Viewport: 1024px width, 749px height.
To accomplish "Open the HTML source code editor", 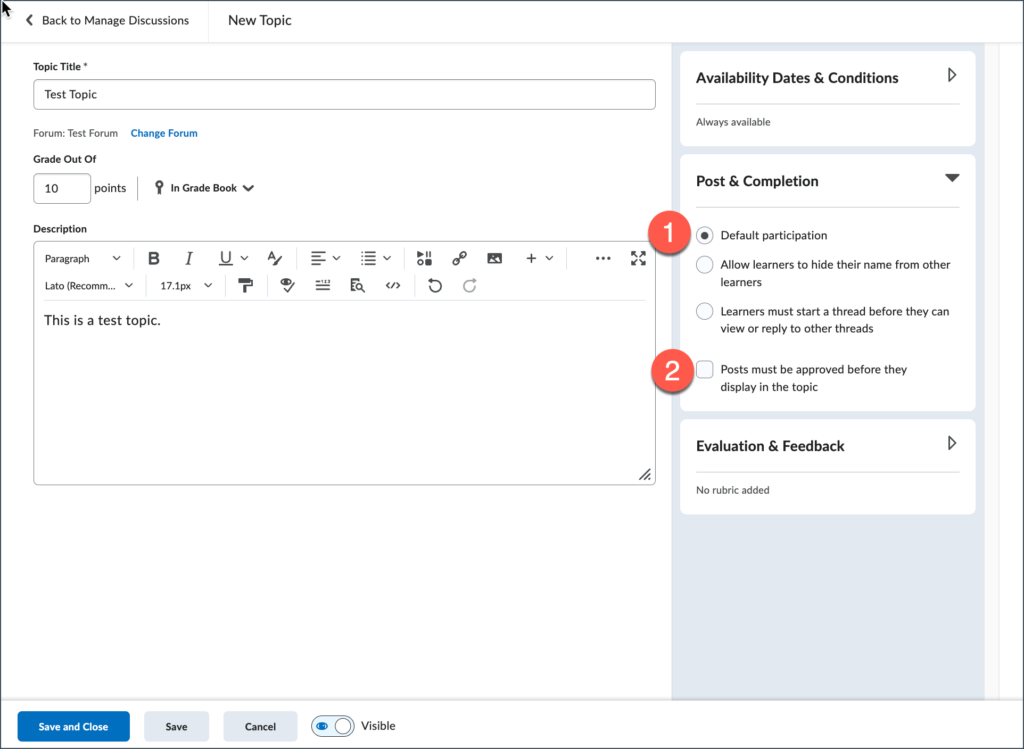I will [391, 285].
